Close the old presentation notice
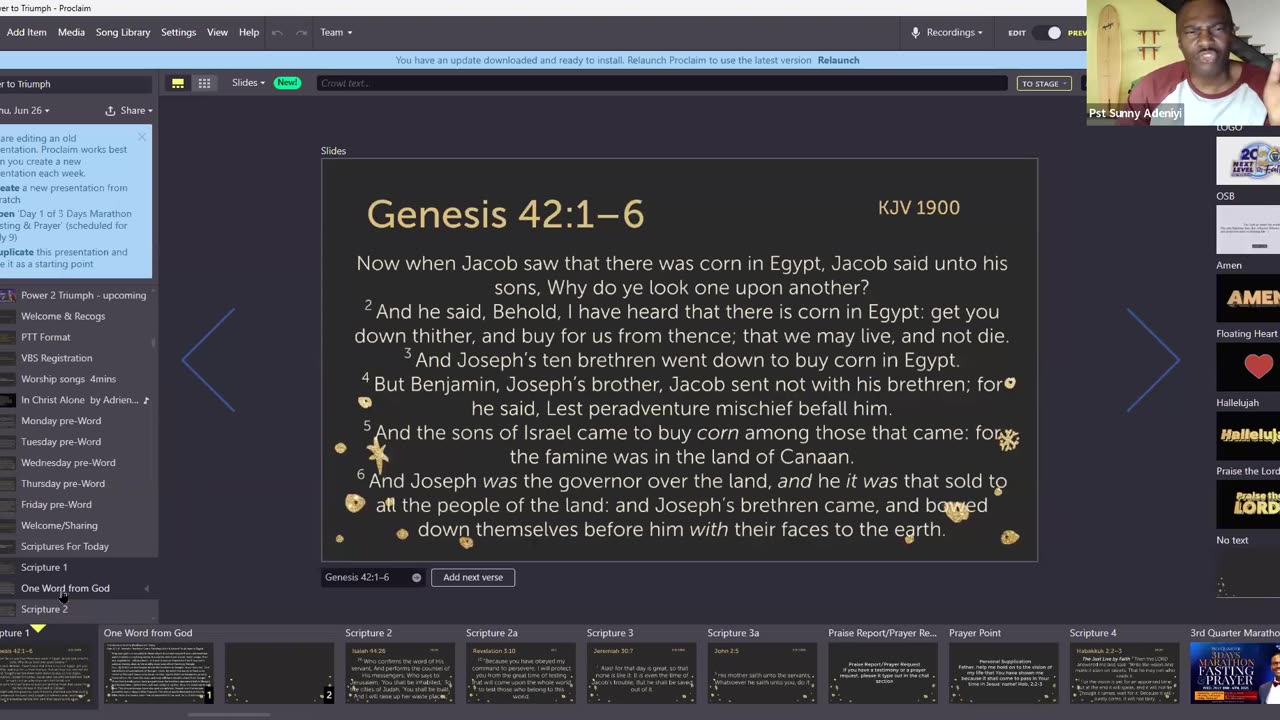The image size is (1280, 720). point(142,137)
